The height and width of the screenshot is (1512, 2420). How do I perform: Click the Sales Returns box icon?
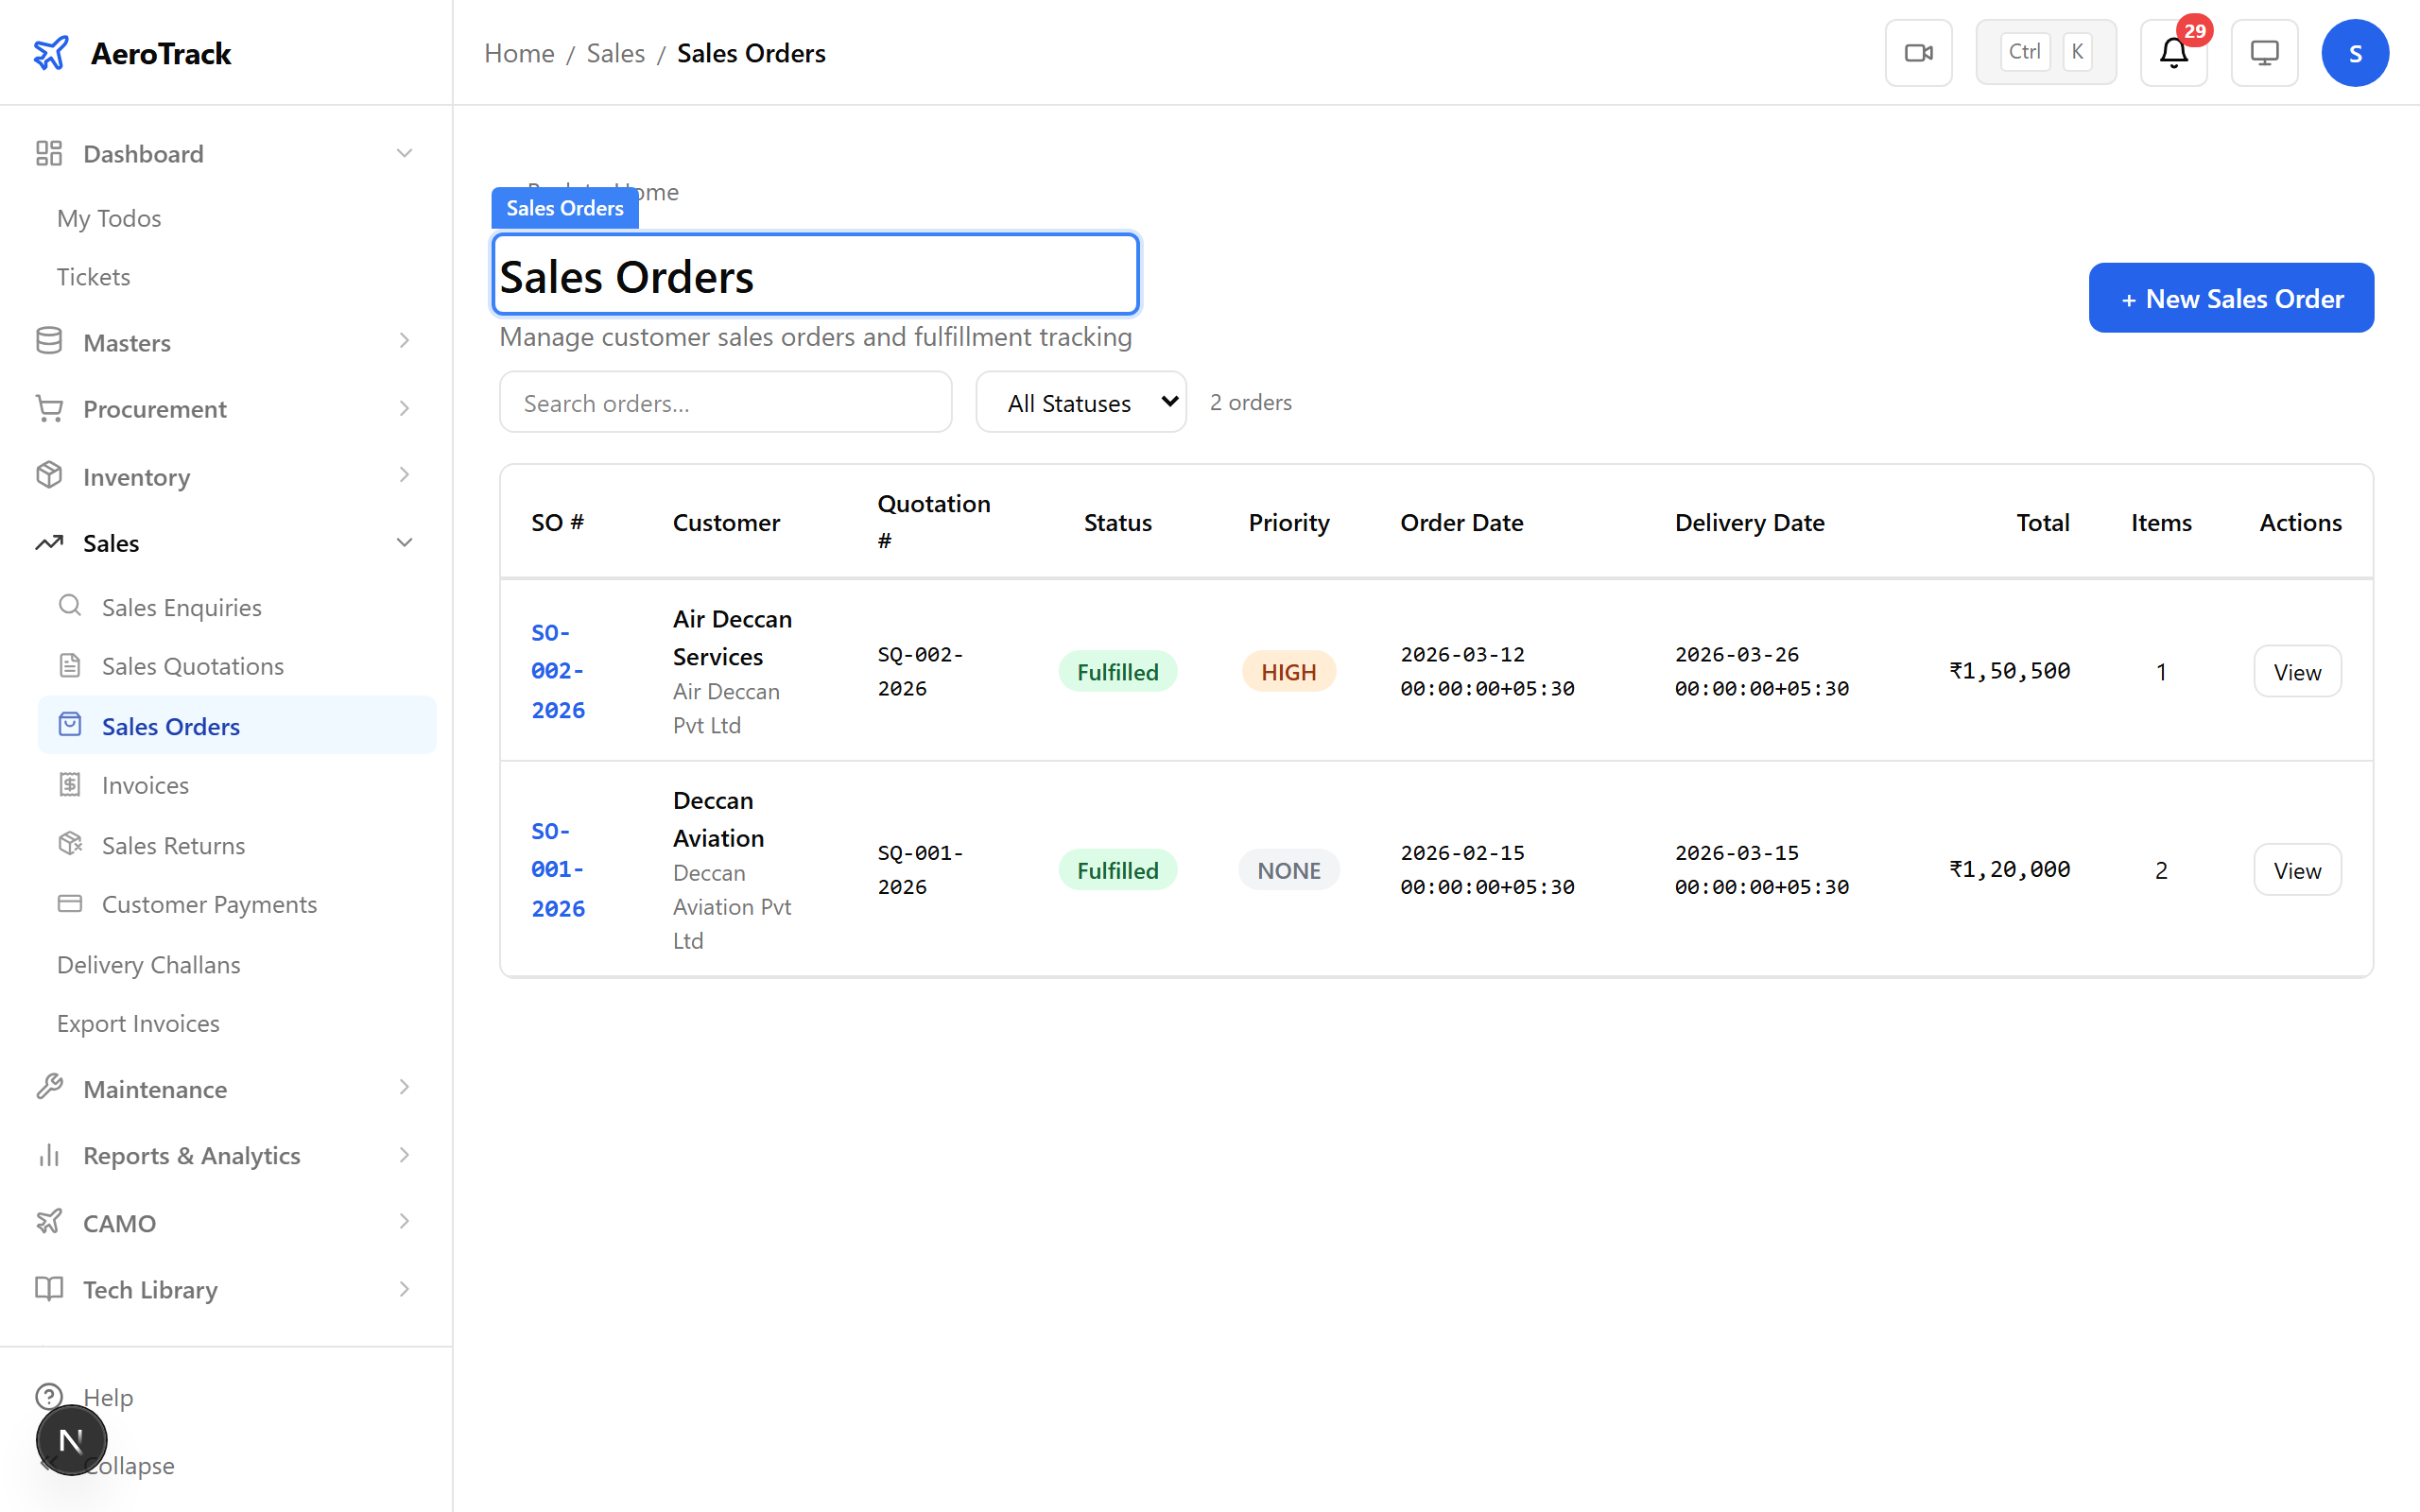click(x=69, y=844)
